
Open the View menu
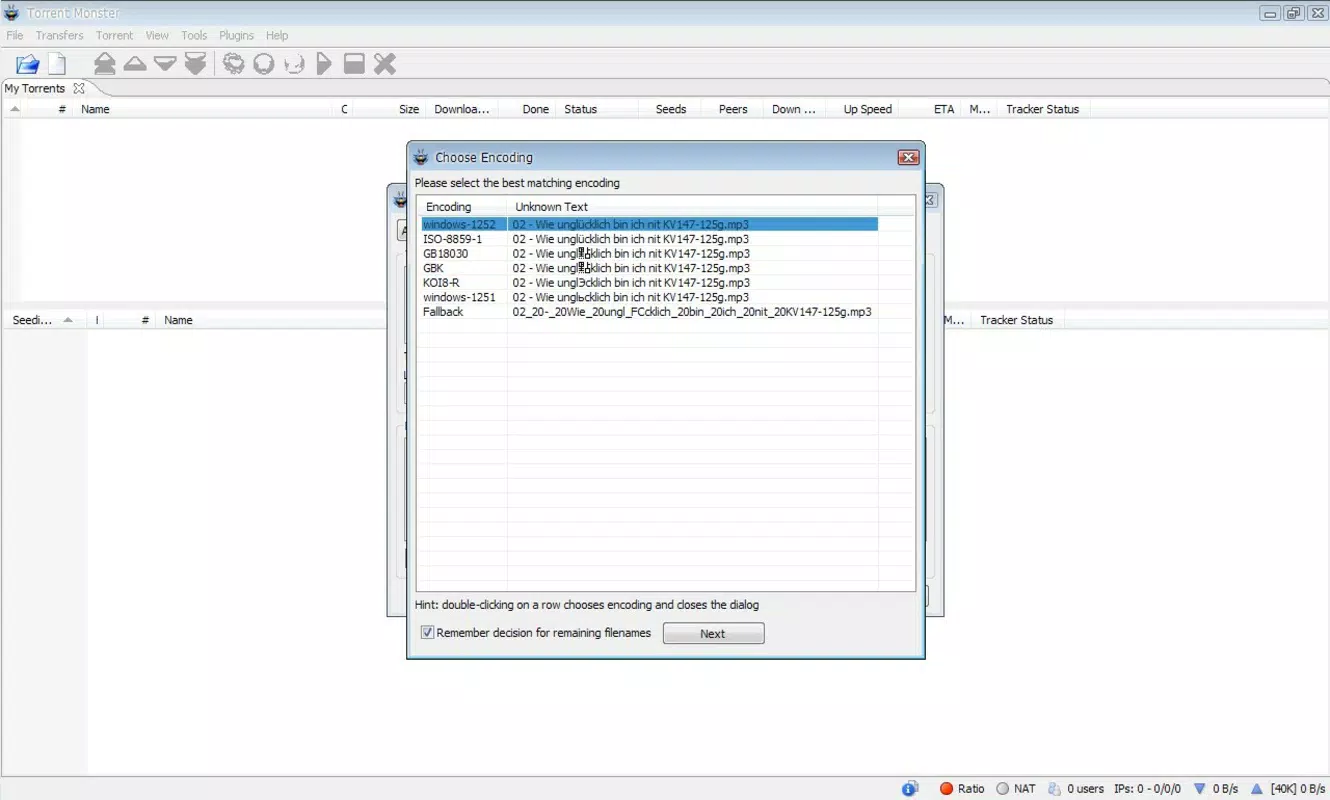tap(157, 35)
